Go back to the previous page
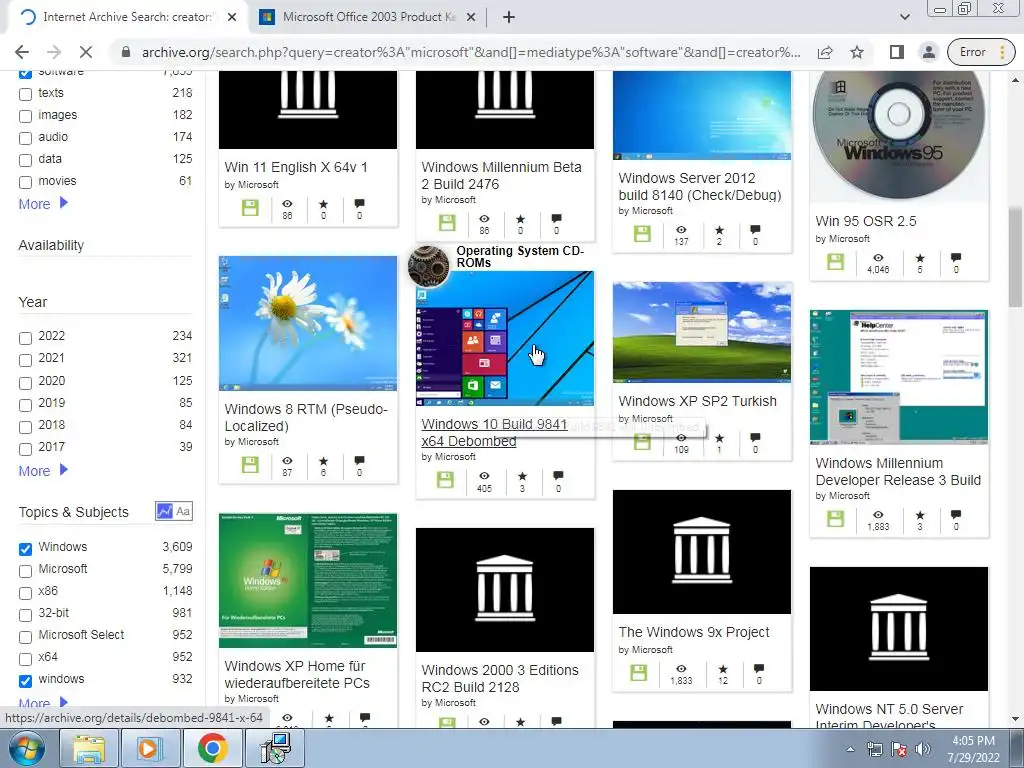This screenshot has height=768, width=1024. coord(22,52)
